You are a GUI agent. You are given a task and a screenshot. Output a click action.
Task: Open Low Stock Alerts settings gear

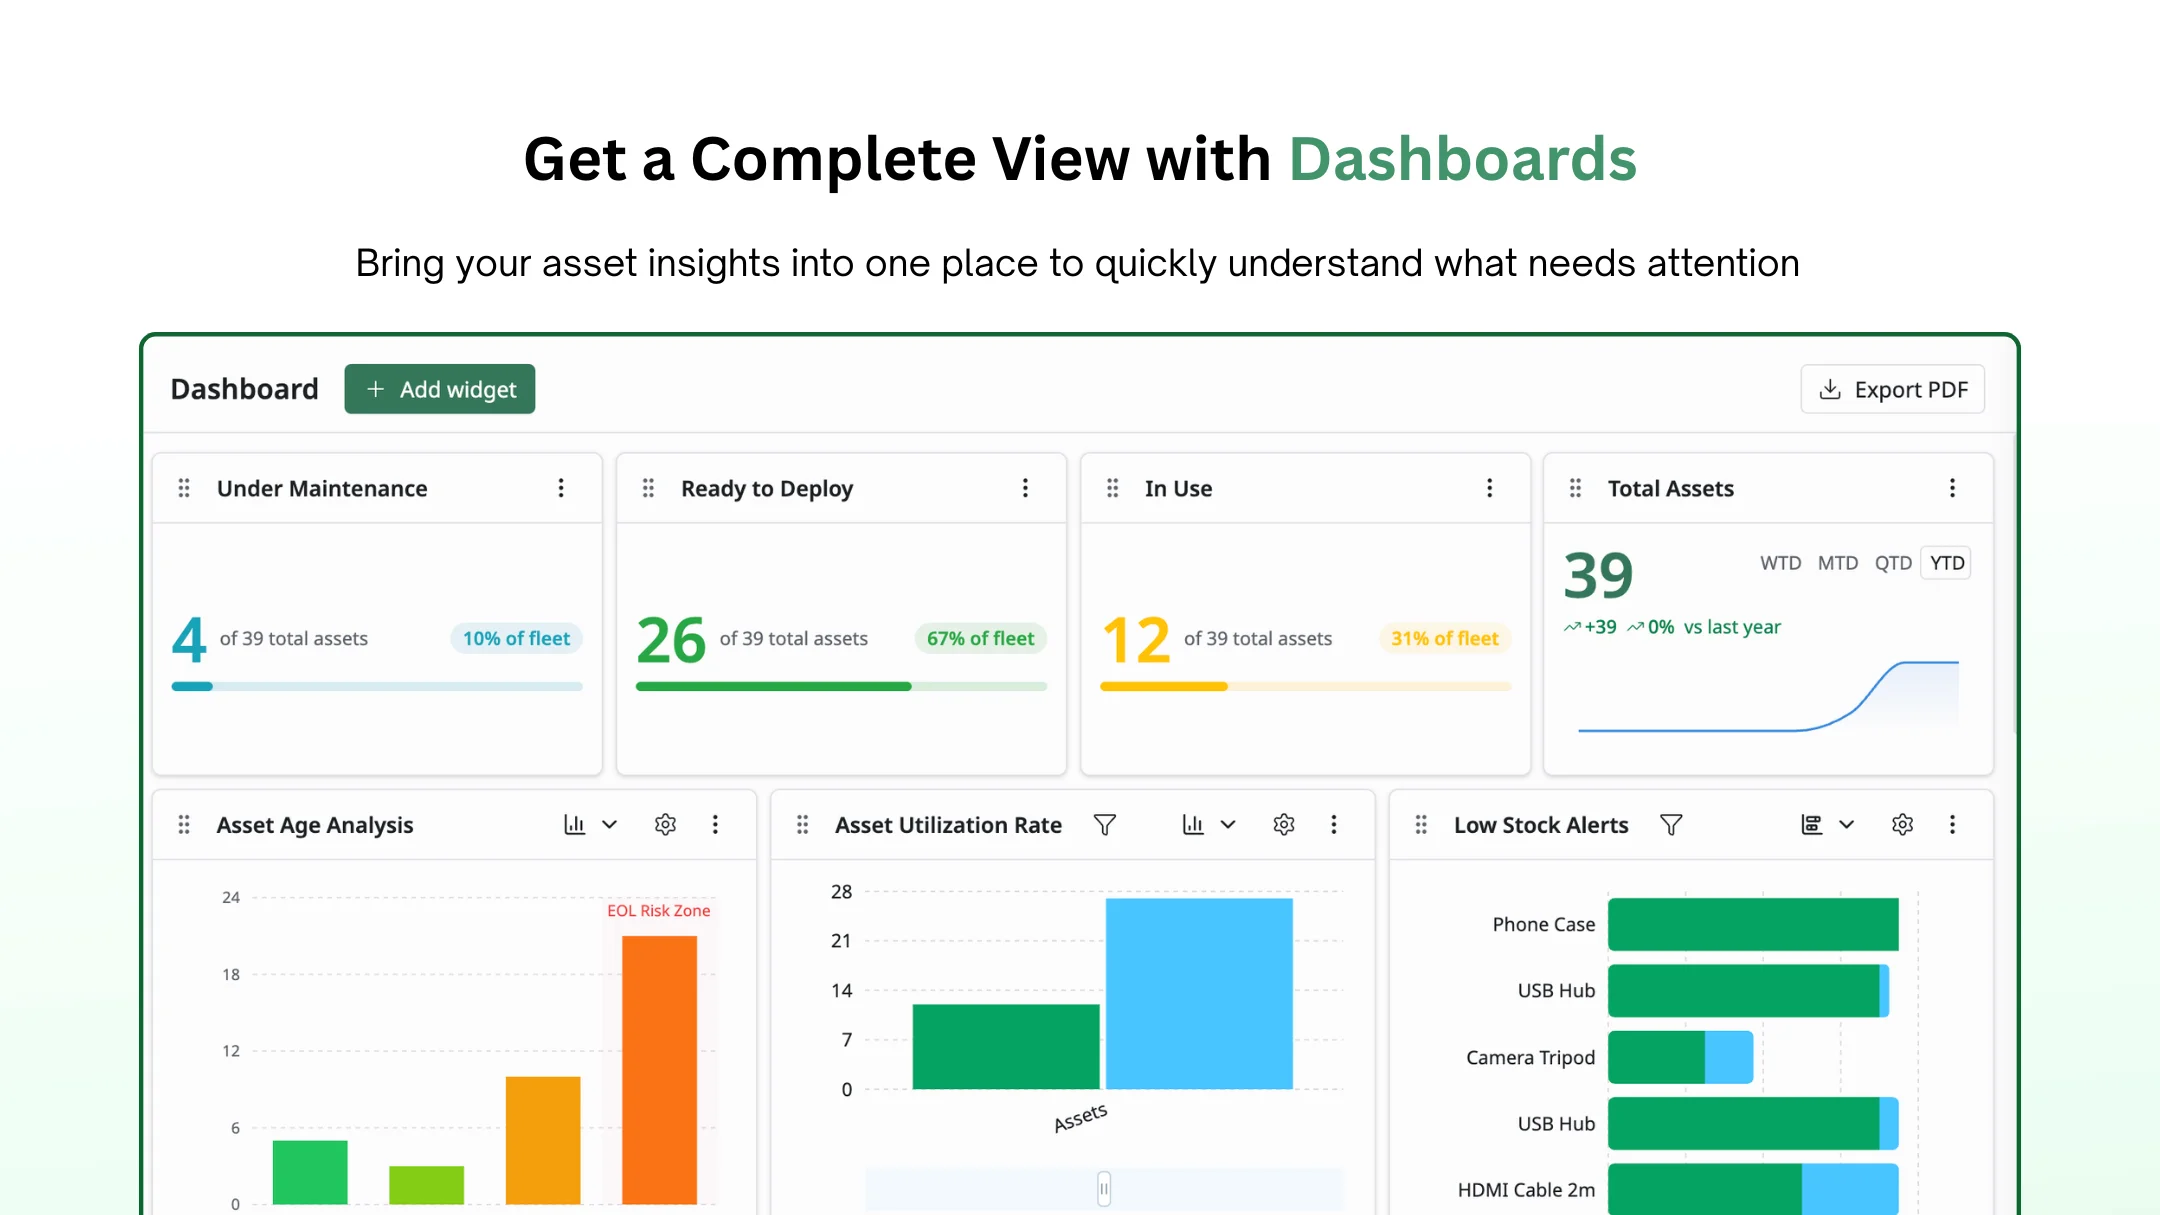click(x=1902, y=825)
